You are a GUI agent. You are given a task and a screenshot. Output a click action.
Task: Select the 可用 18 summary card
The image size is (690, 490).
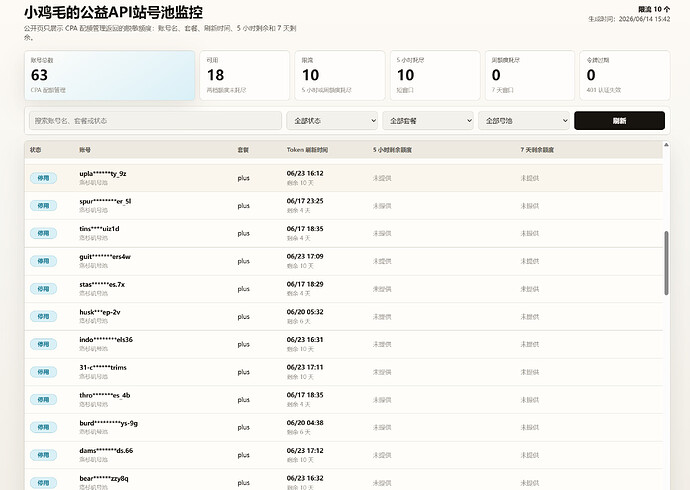[x=245, y=75]
